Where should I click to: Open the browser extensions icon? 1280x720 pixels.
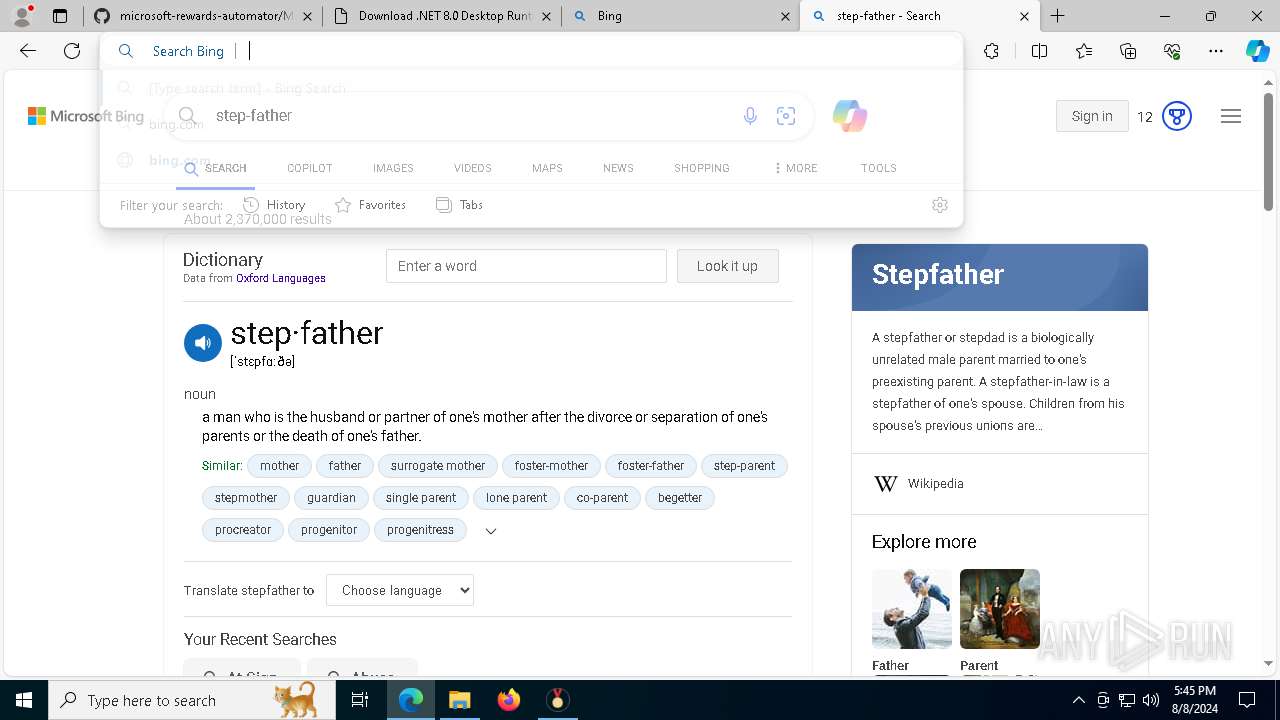click(991, 51)
